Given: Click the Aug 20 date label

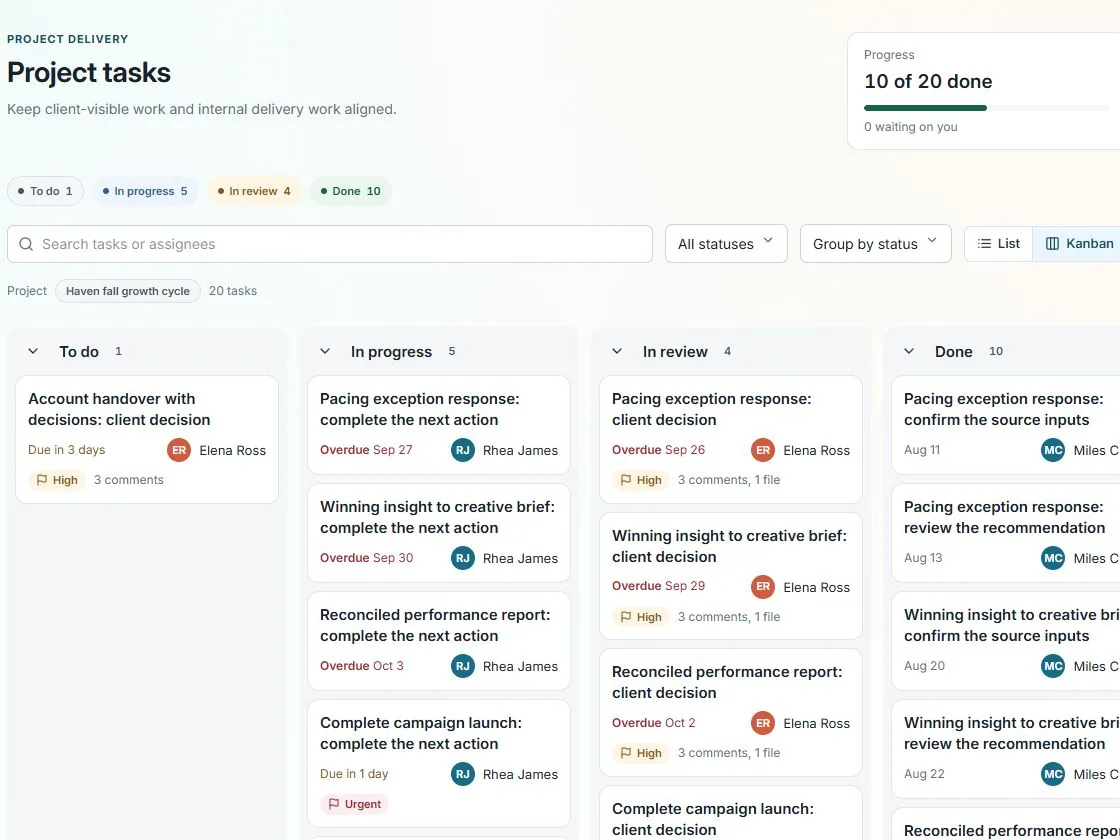Looking at the screenshot, I should click(924, 666).
